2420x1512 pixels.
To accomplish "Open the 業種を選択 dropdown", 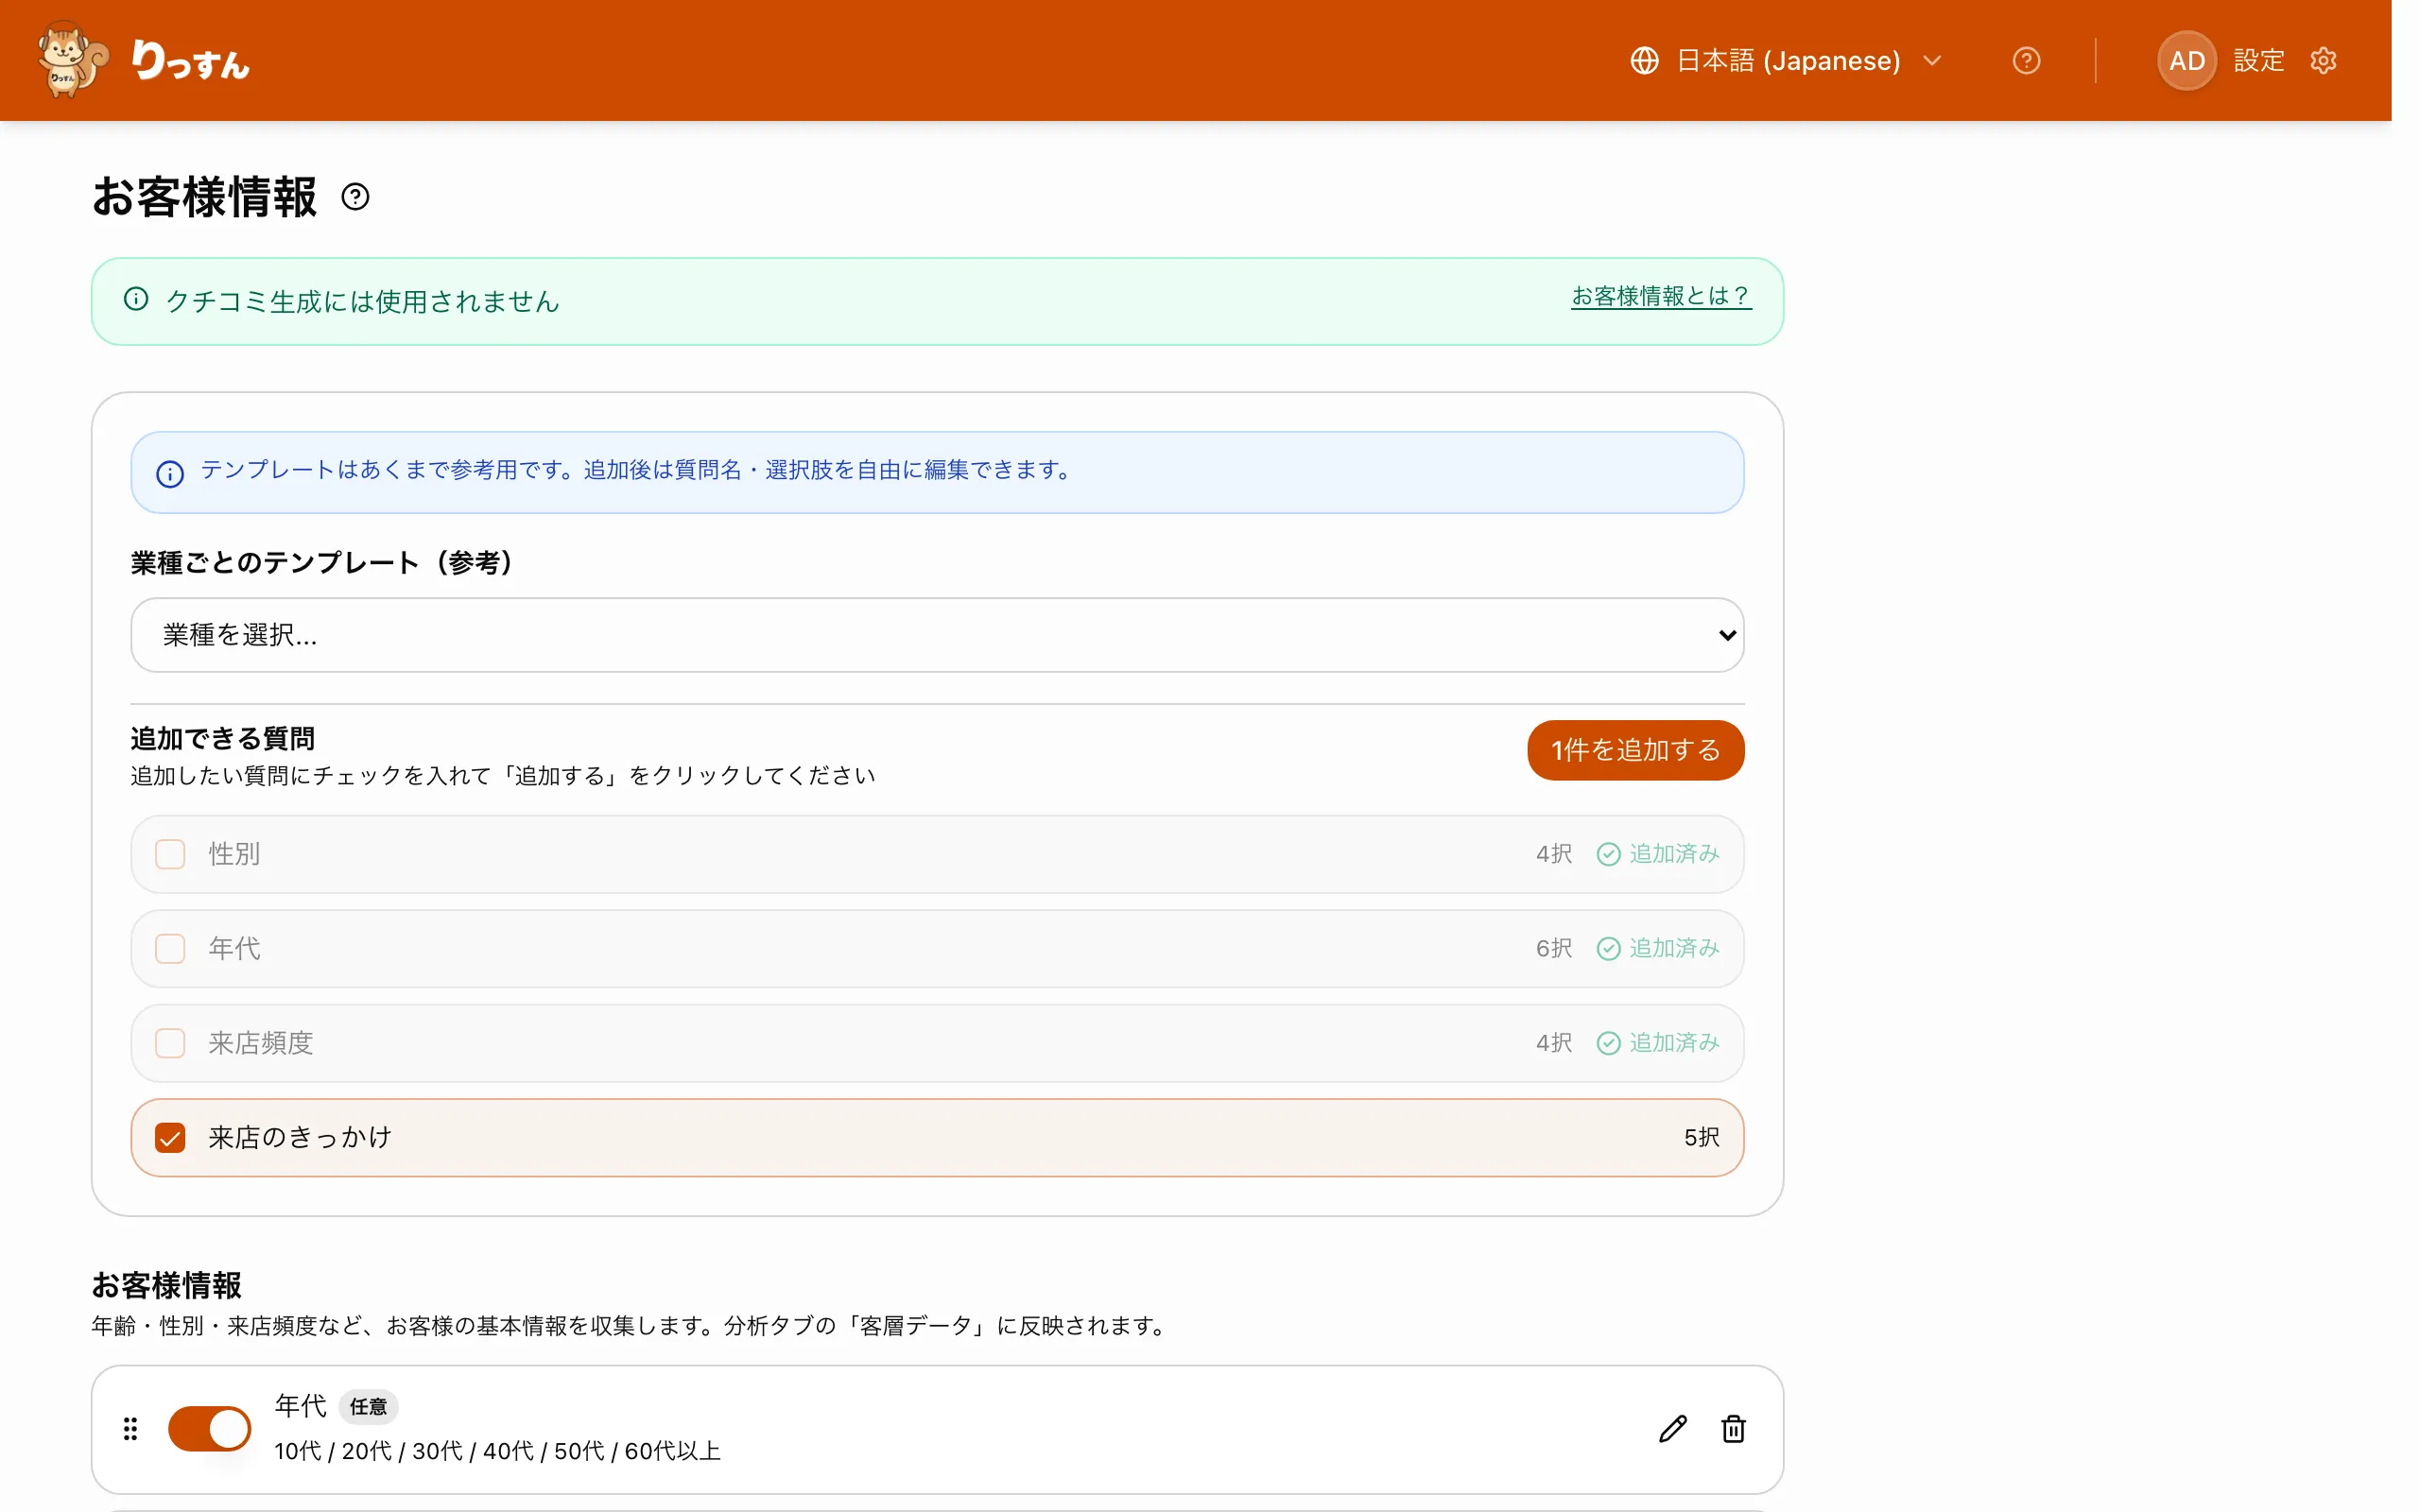I will [937, 635].
